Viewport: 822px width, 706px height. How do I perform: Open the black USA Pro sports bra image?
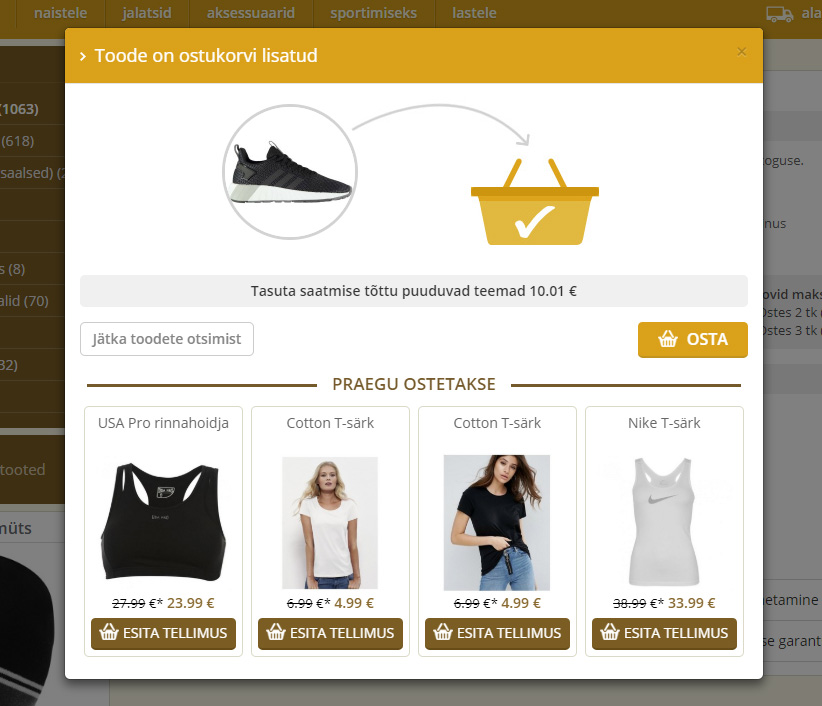pos(164,522)
